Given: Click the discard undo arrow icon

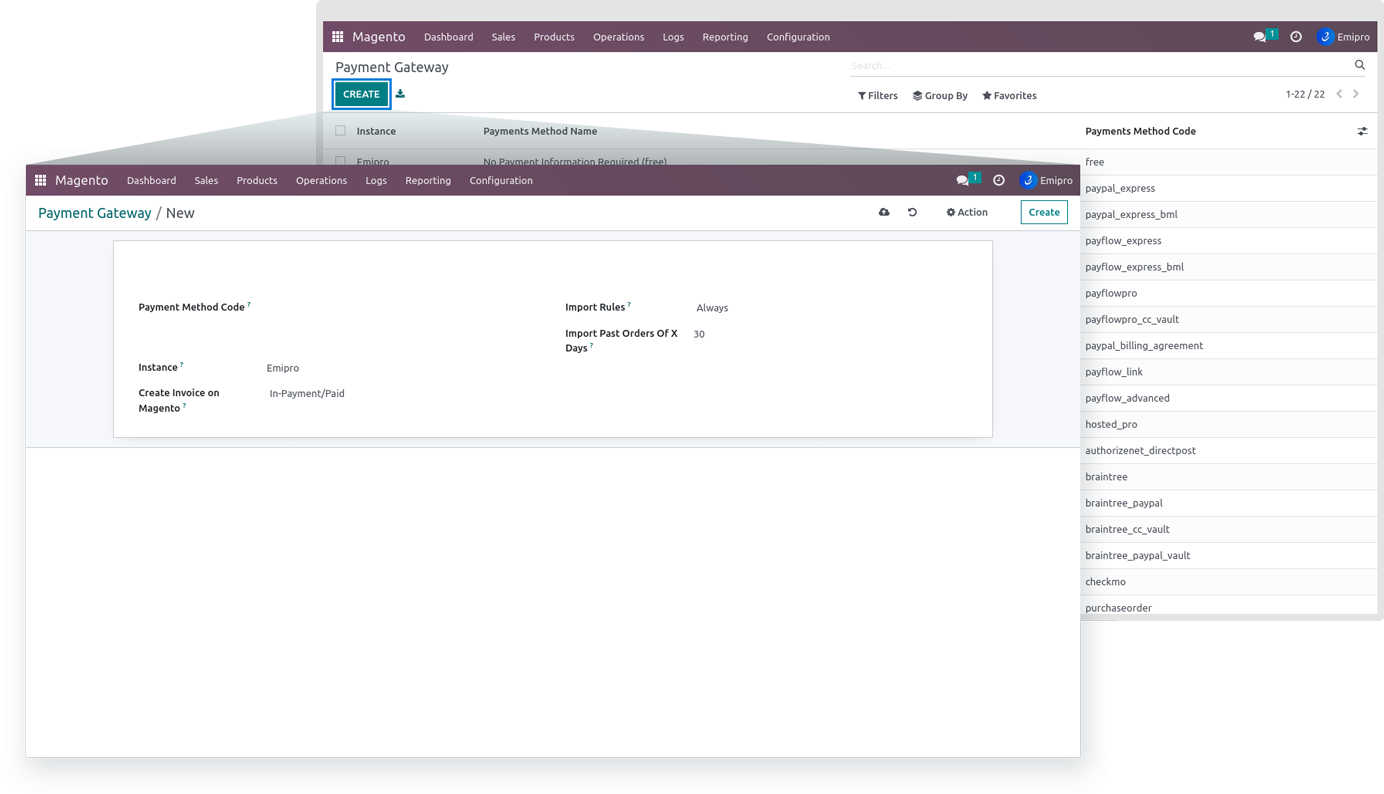Looking at the screenshot, I should coord(912,212).
